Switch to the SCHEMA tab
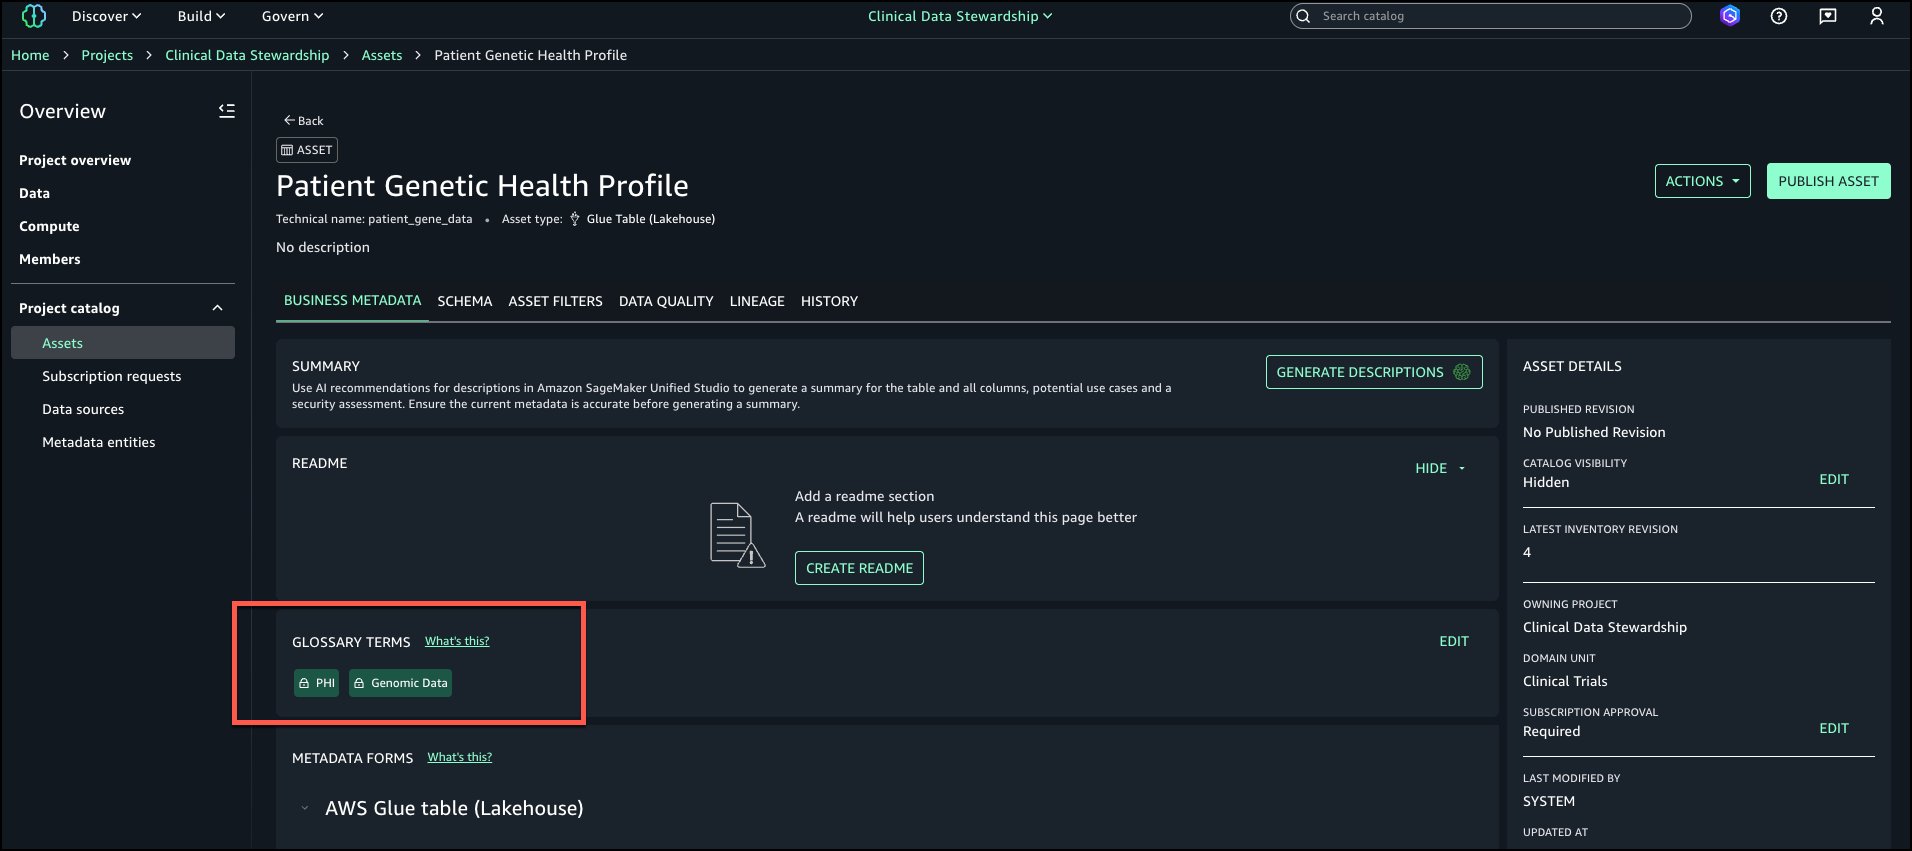The height and width of the screenshot is (851, 1912). click(464, 301)
